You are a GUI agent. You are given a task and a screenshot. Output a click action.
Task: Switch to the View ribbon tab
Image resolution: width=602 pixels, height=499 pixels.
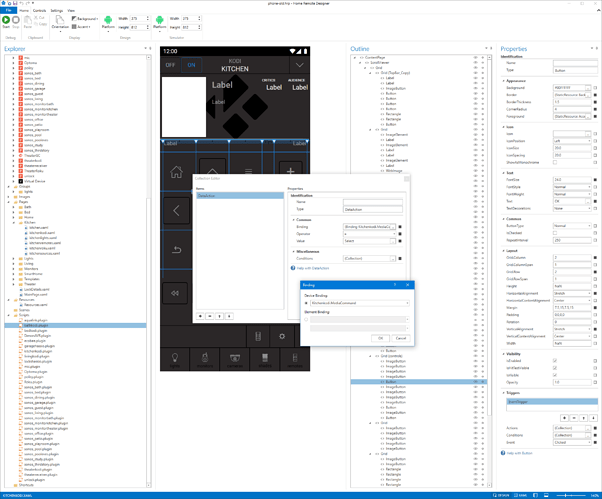point(71,10)
